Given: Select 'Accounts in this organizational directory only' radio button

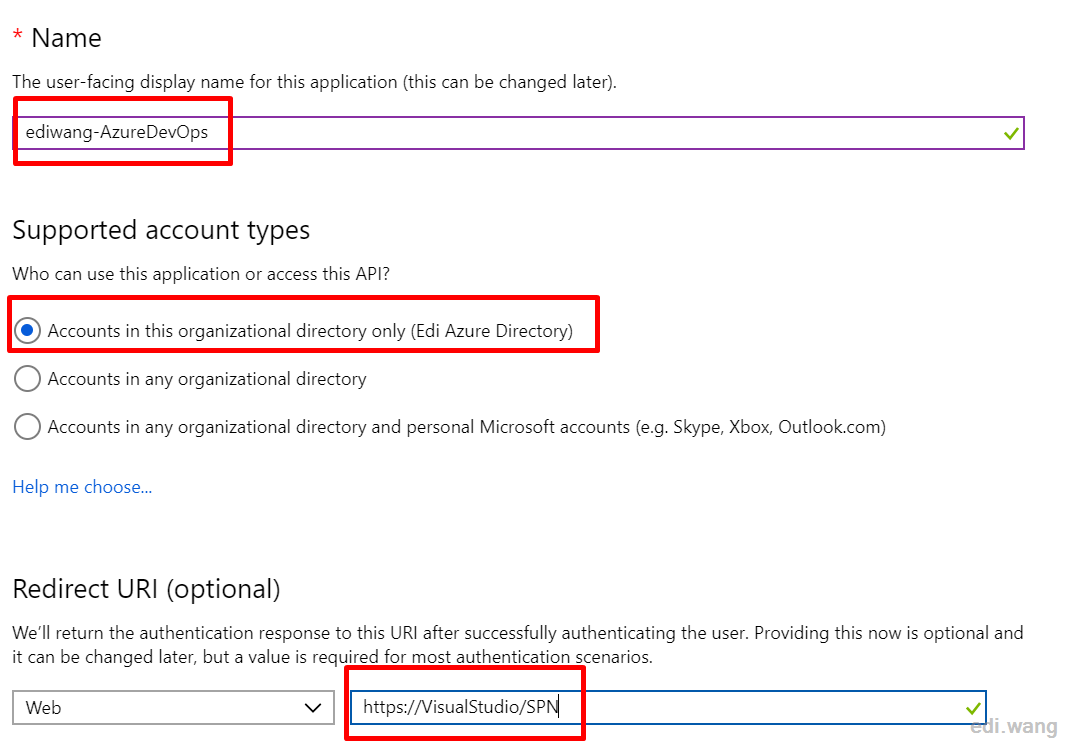Looking at the screenshot, I should 27,331.
